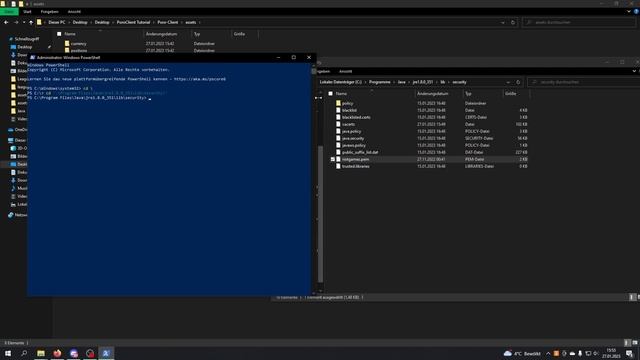Screen dimensions: 640x360
Task: Click the weather widget in the taskbar
Action: pyautogui.click(x=522, y=353)
